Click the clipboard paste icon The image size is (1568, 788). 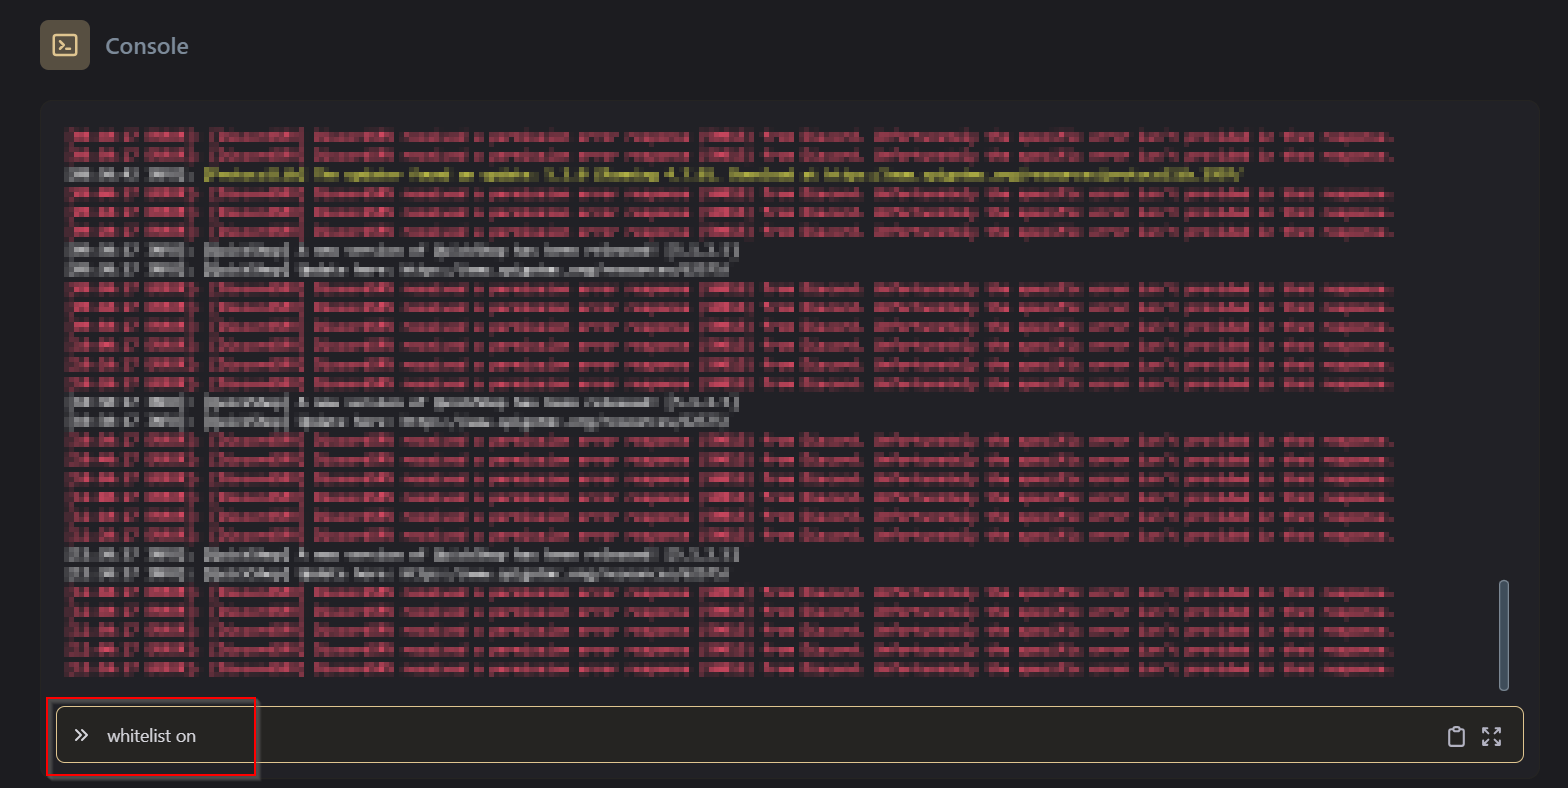(x=1456, y=736)
